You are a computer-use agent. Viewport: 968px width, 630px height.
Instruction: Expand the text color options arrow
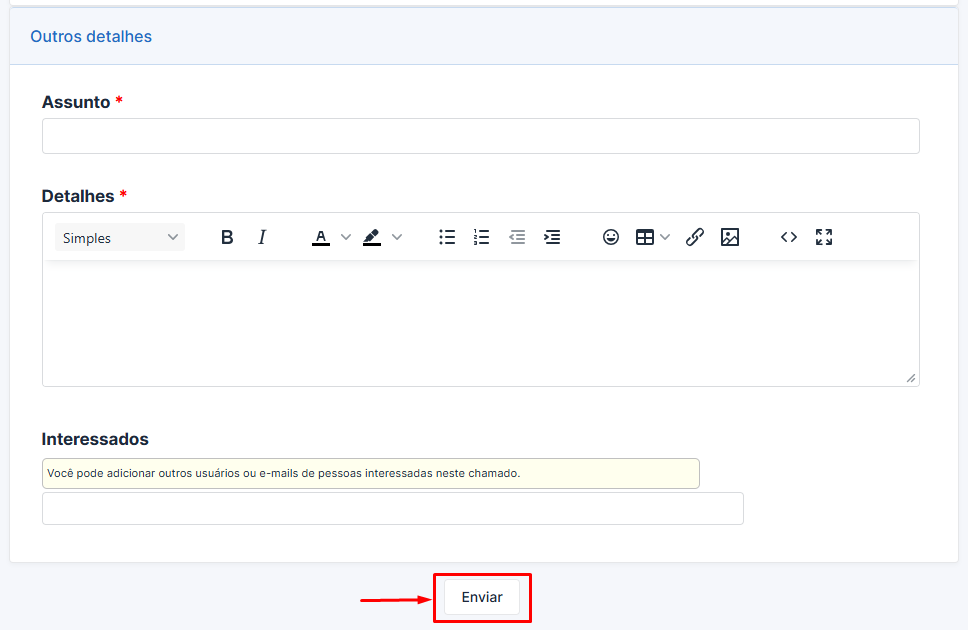coord(346,237)
